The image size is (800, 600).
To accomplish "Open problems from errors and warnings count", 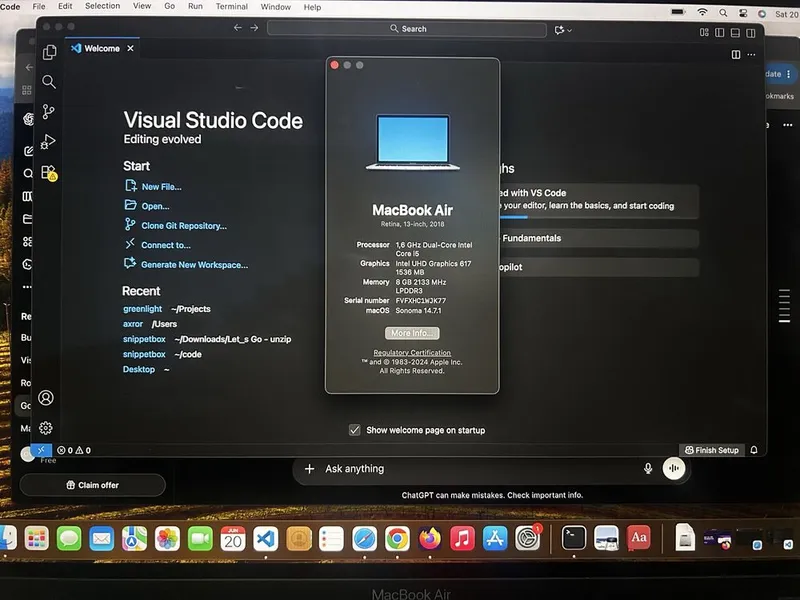I will [x=74, y=450].
